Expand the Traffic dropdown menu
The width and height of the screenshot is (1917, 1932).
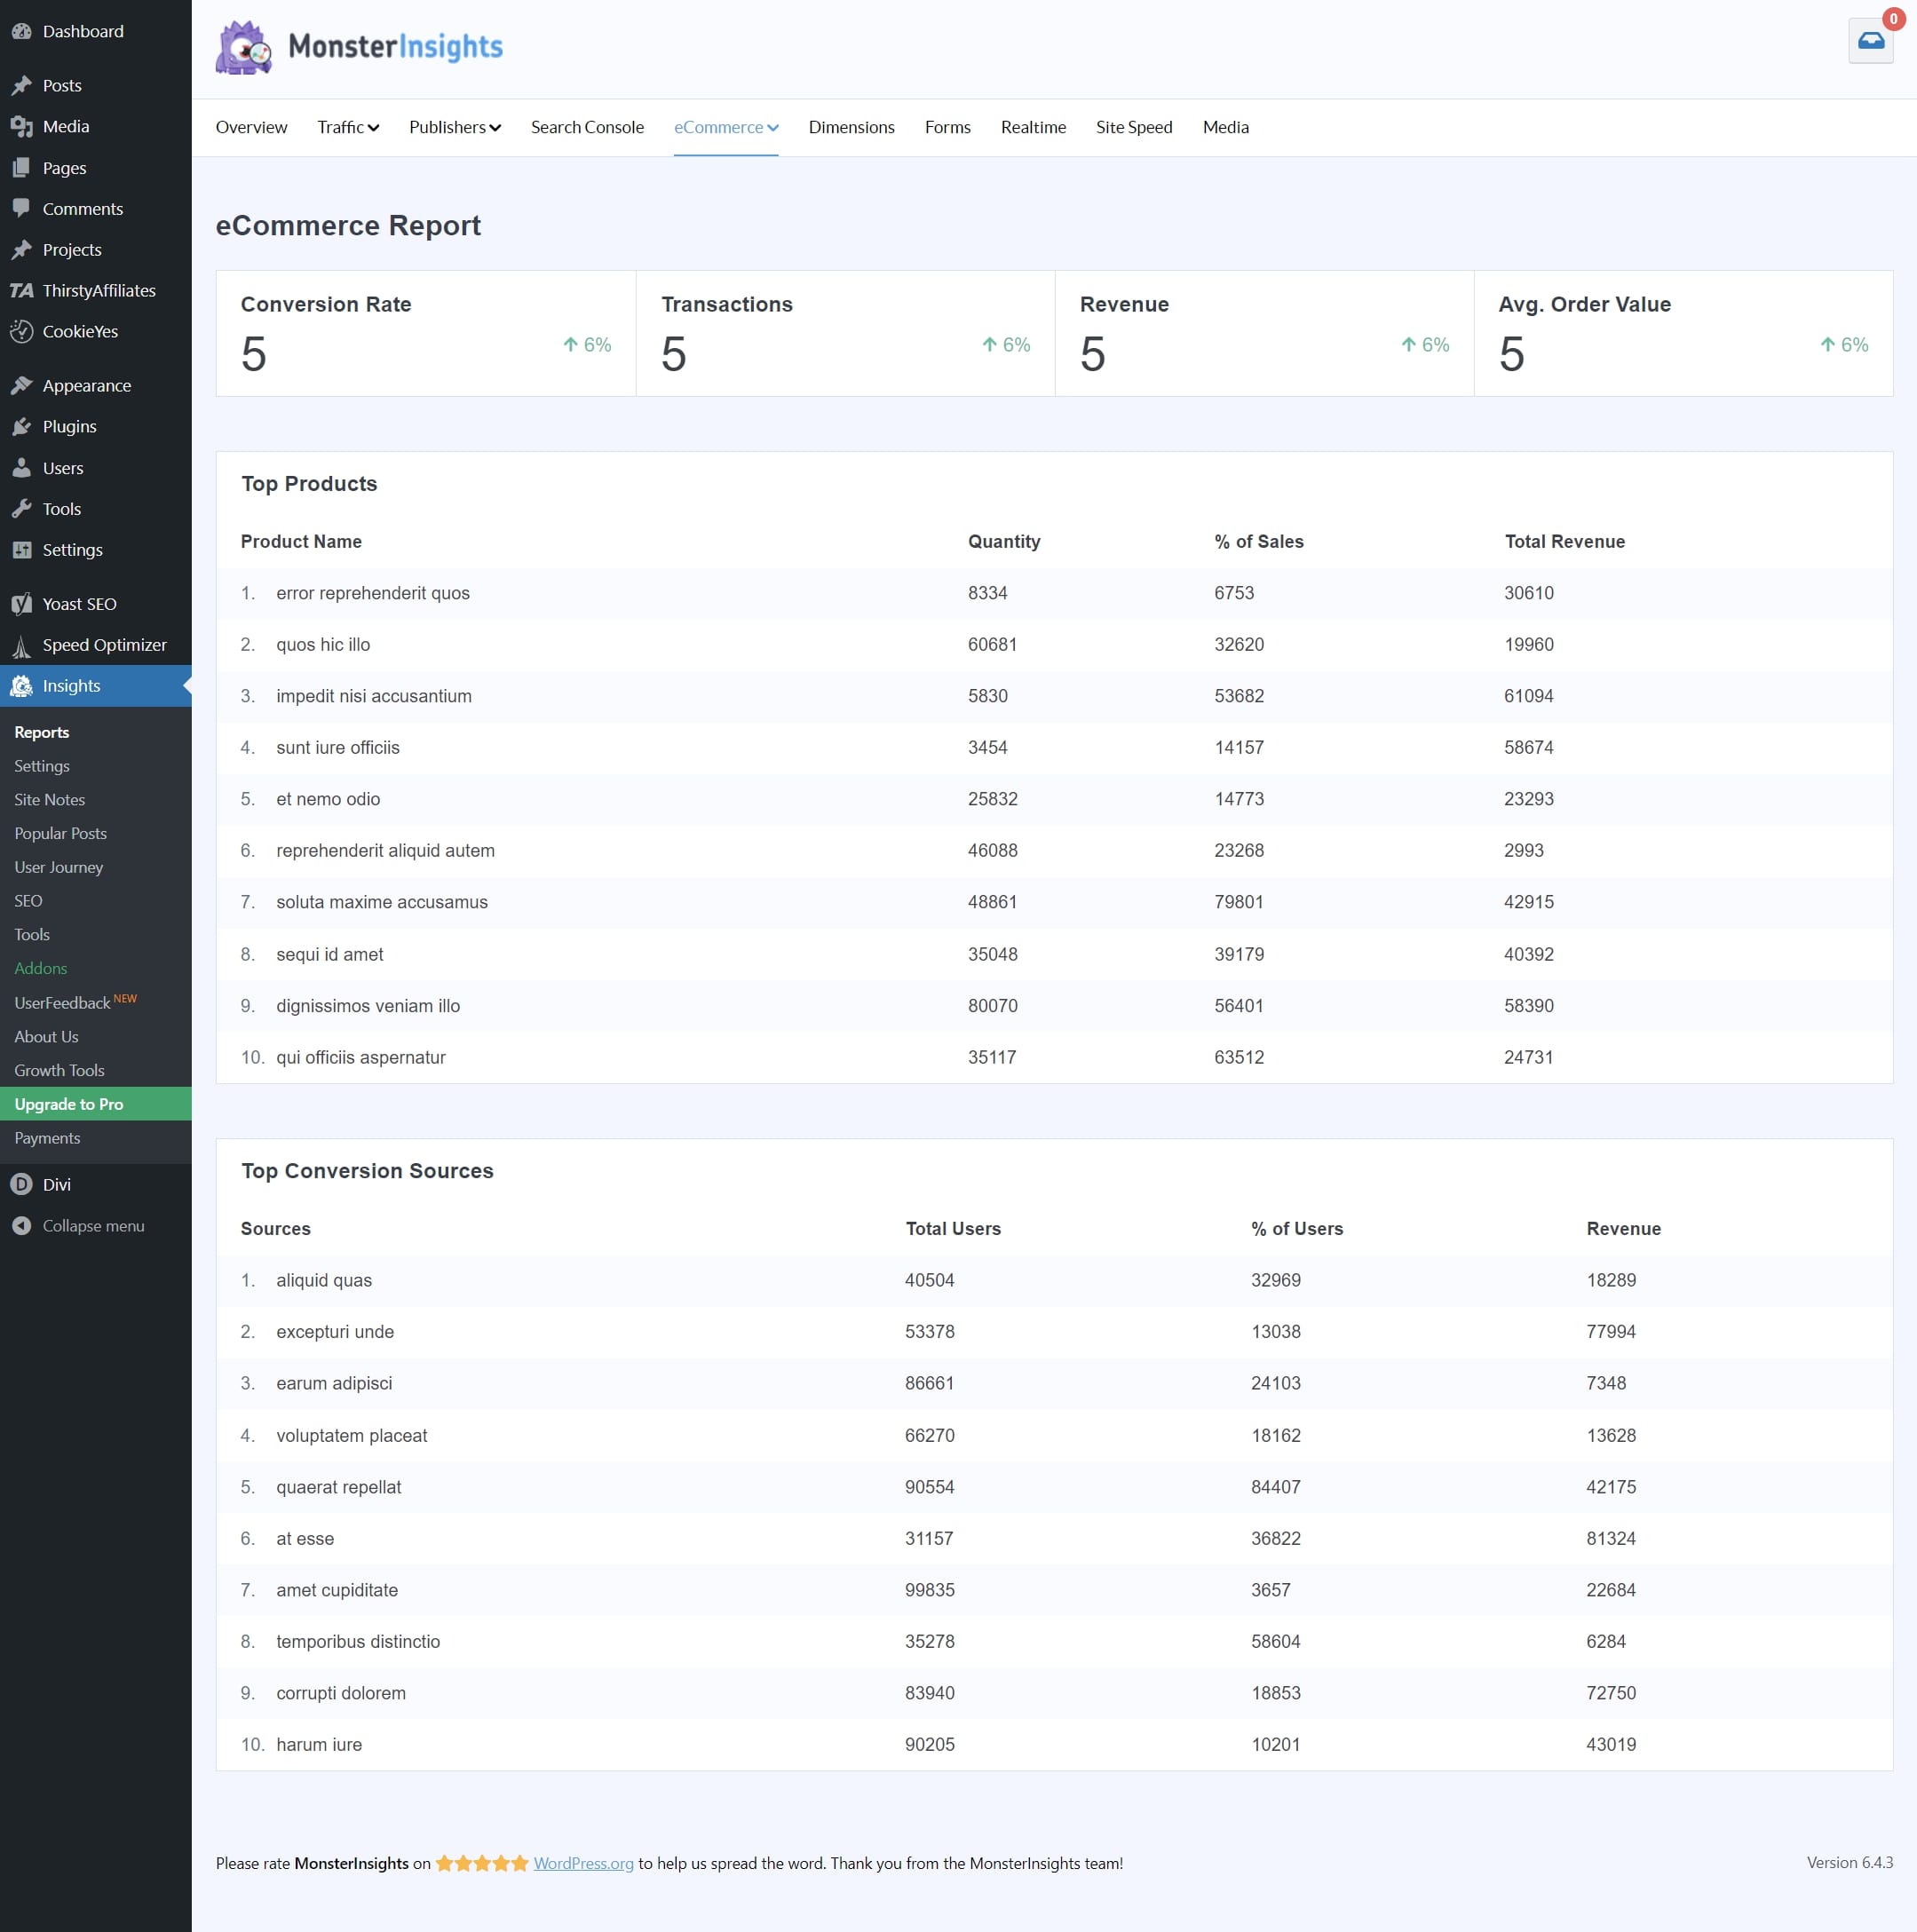click(x=345, y=126)
